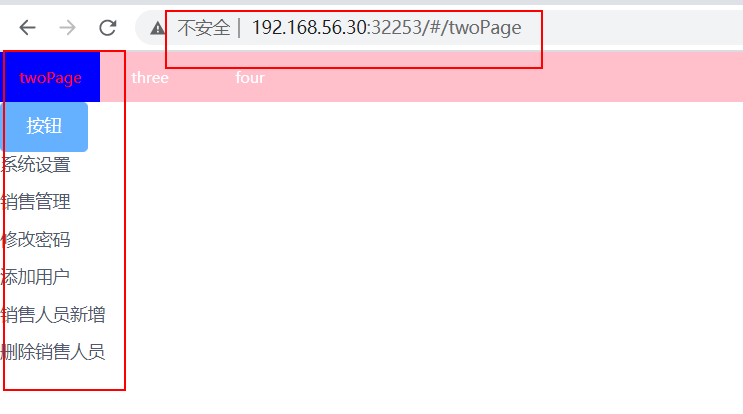The height and width of the screenshot is (414, 743).
Task: Open site info via the 不安全 label
Action: (x=204, y=28)
